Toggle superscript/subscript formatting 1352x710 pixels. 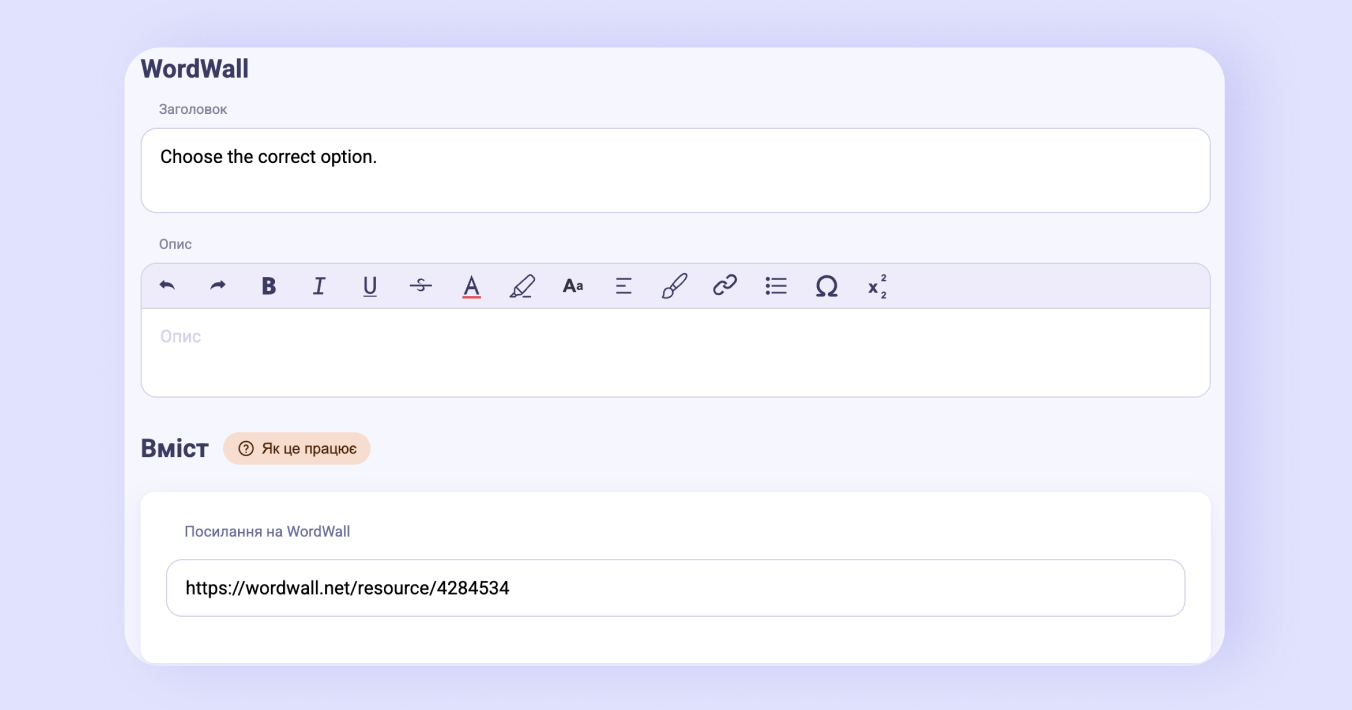[x=877, y=286]
